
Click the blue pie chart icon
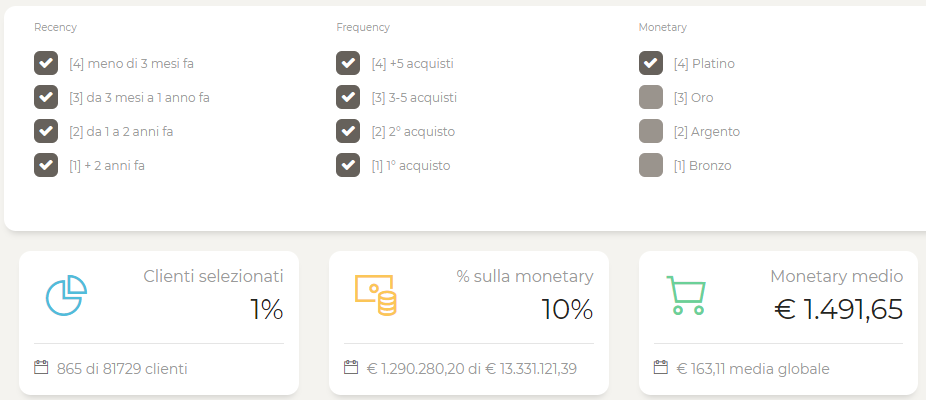(x=66, y=295)
